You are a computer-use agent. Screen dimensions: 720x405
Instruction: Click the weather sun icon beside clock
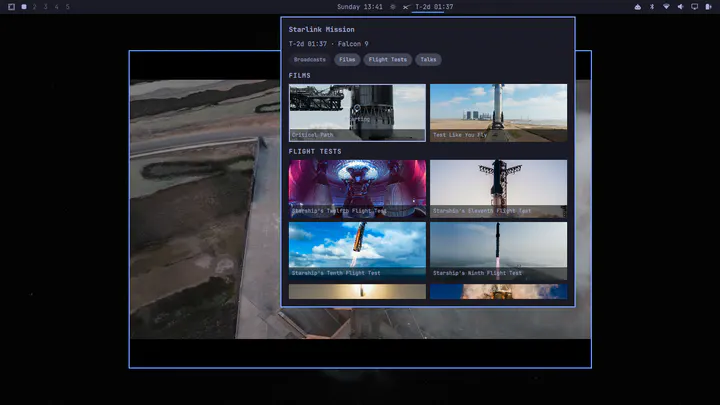point(393,7)
